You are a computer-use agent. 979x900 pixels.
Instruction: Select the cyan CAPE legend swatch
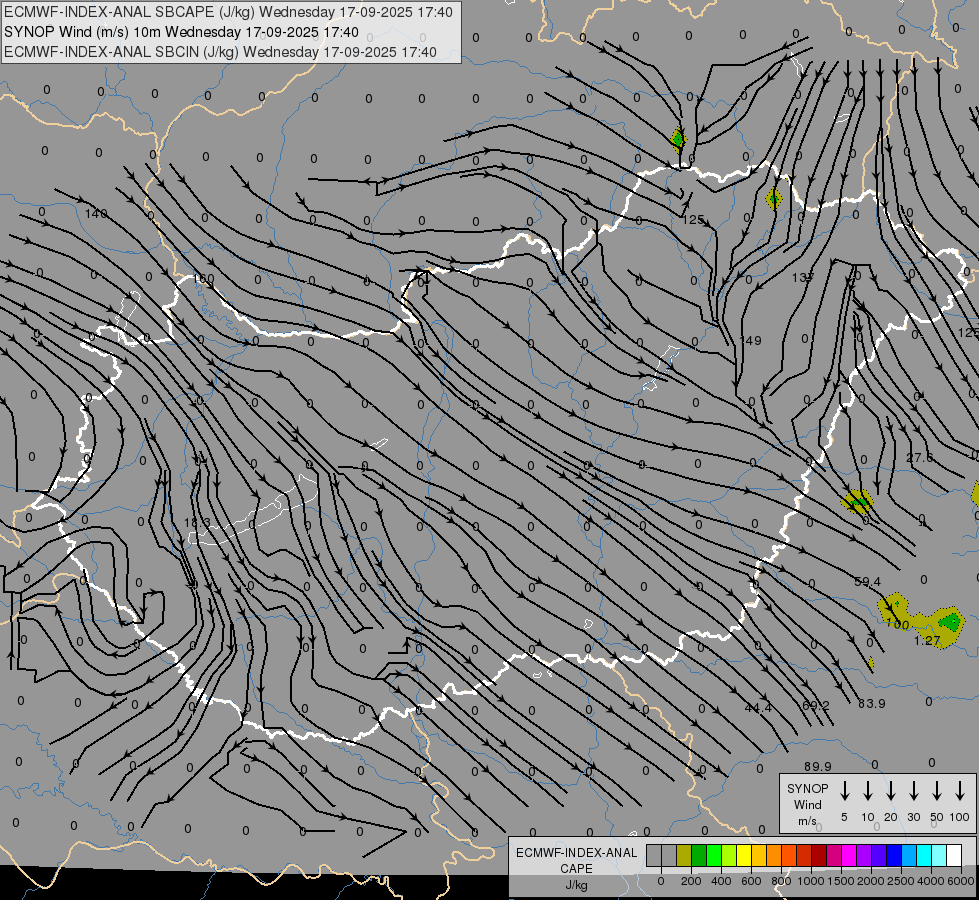tap(923, 855)
